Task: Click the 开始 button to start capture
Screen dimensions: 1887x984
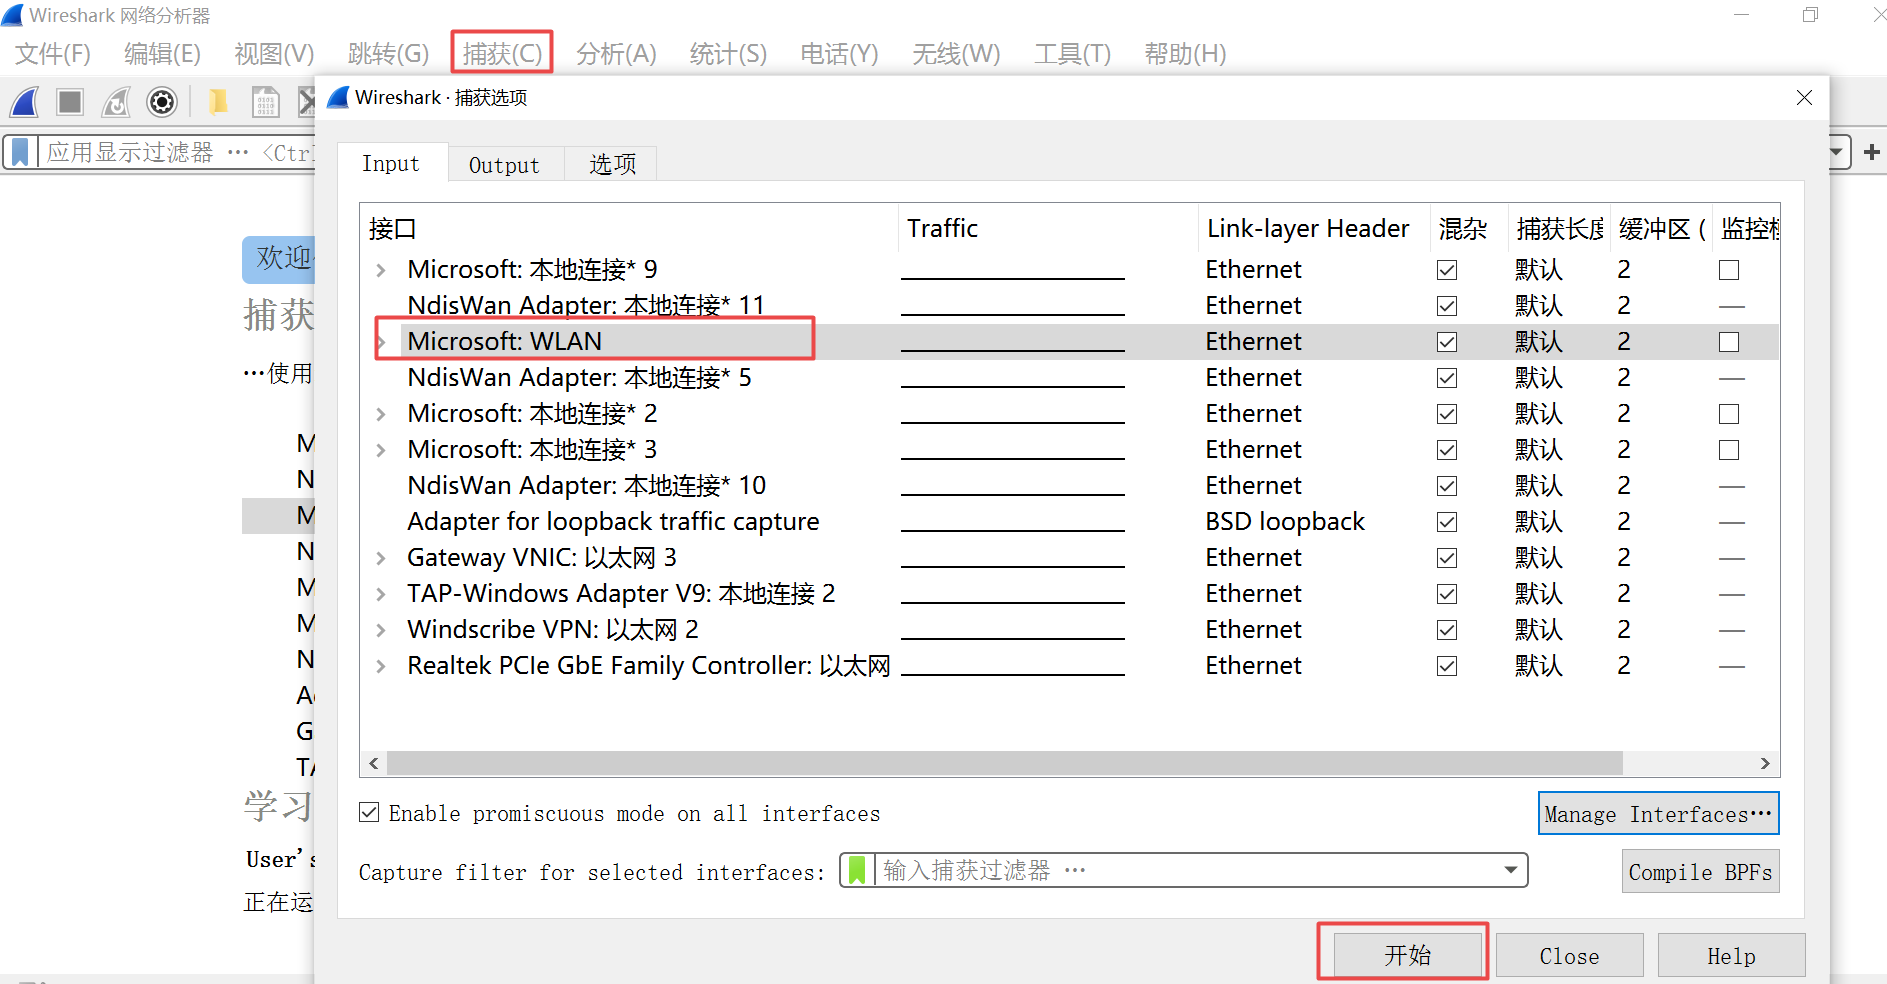Action: point(1407,955)
